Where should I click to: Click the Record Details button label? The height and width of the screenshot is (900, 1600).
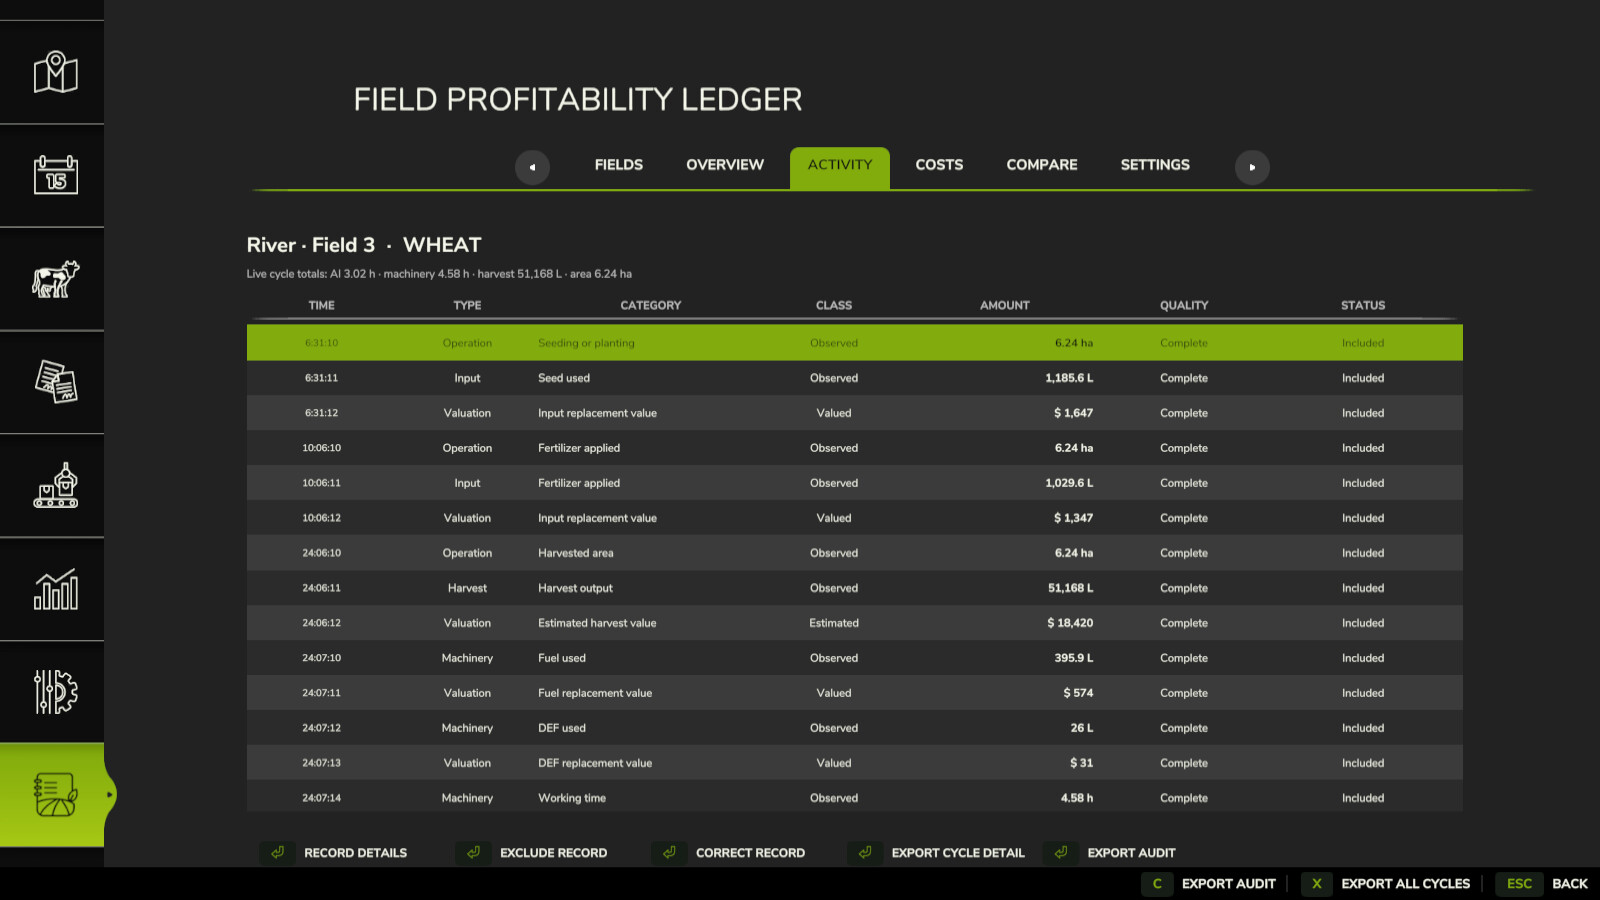click(356, 853)
